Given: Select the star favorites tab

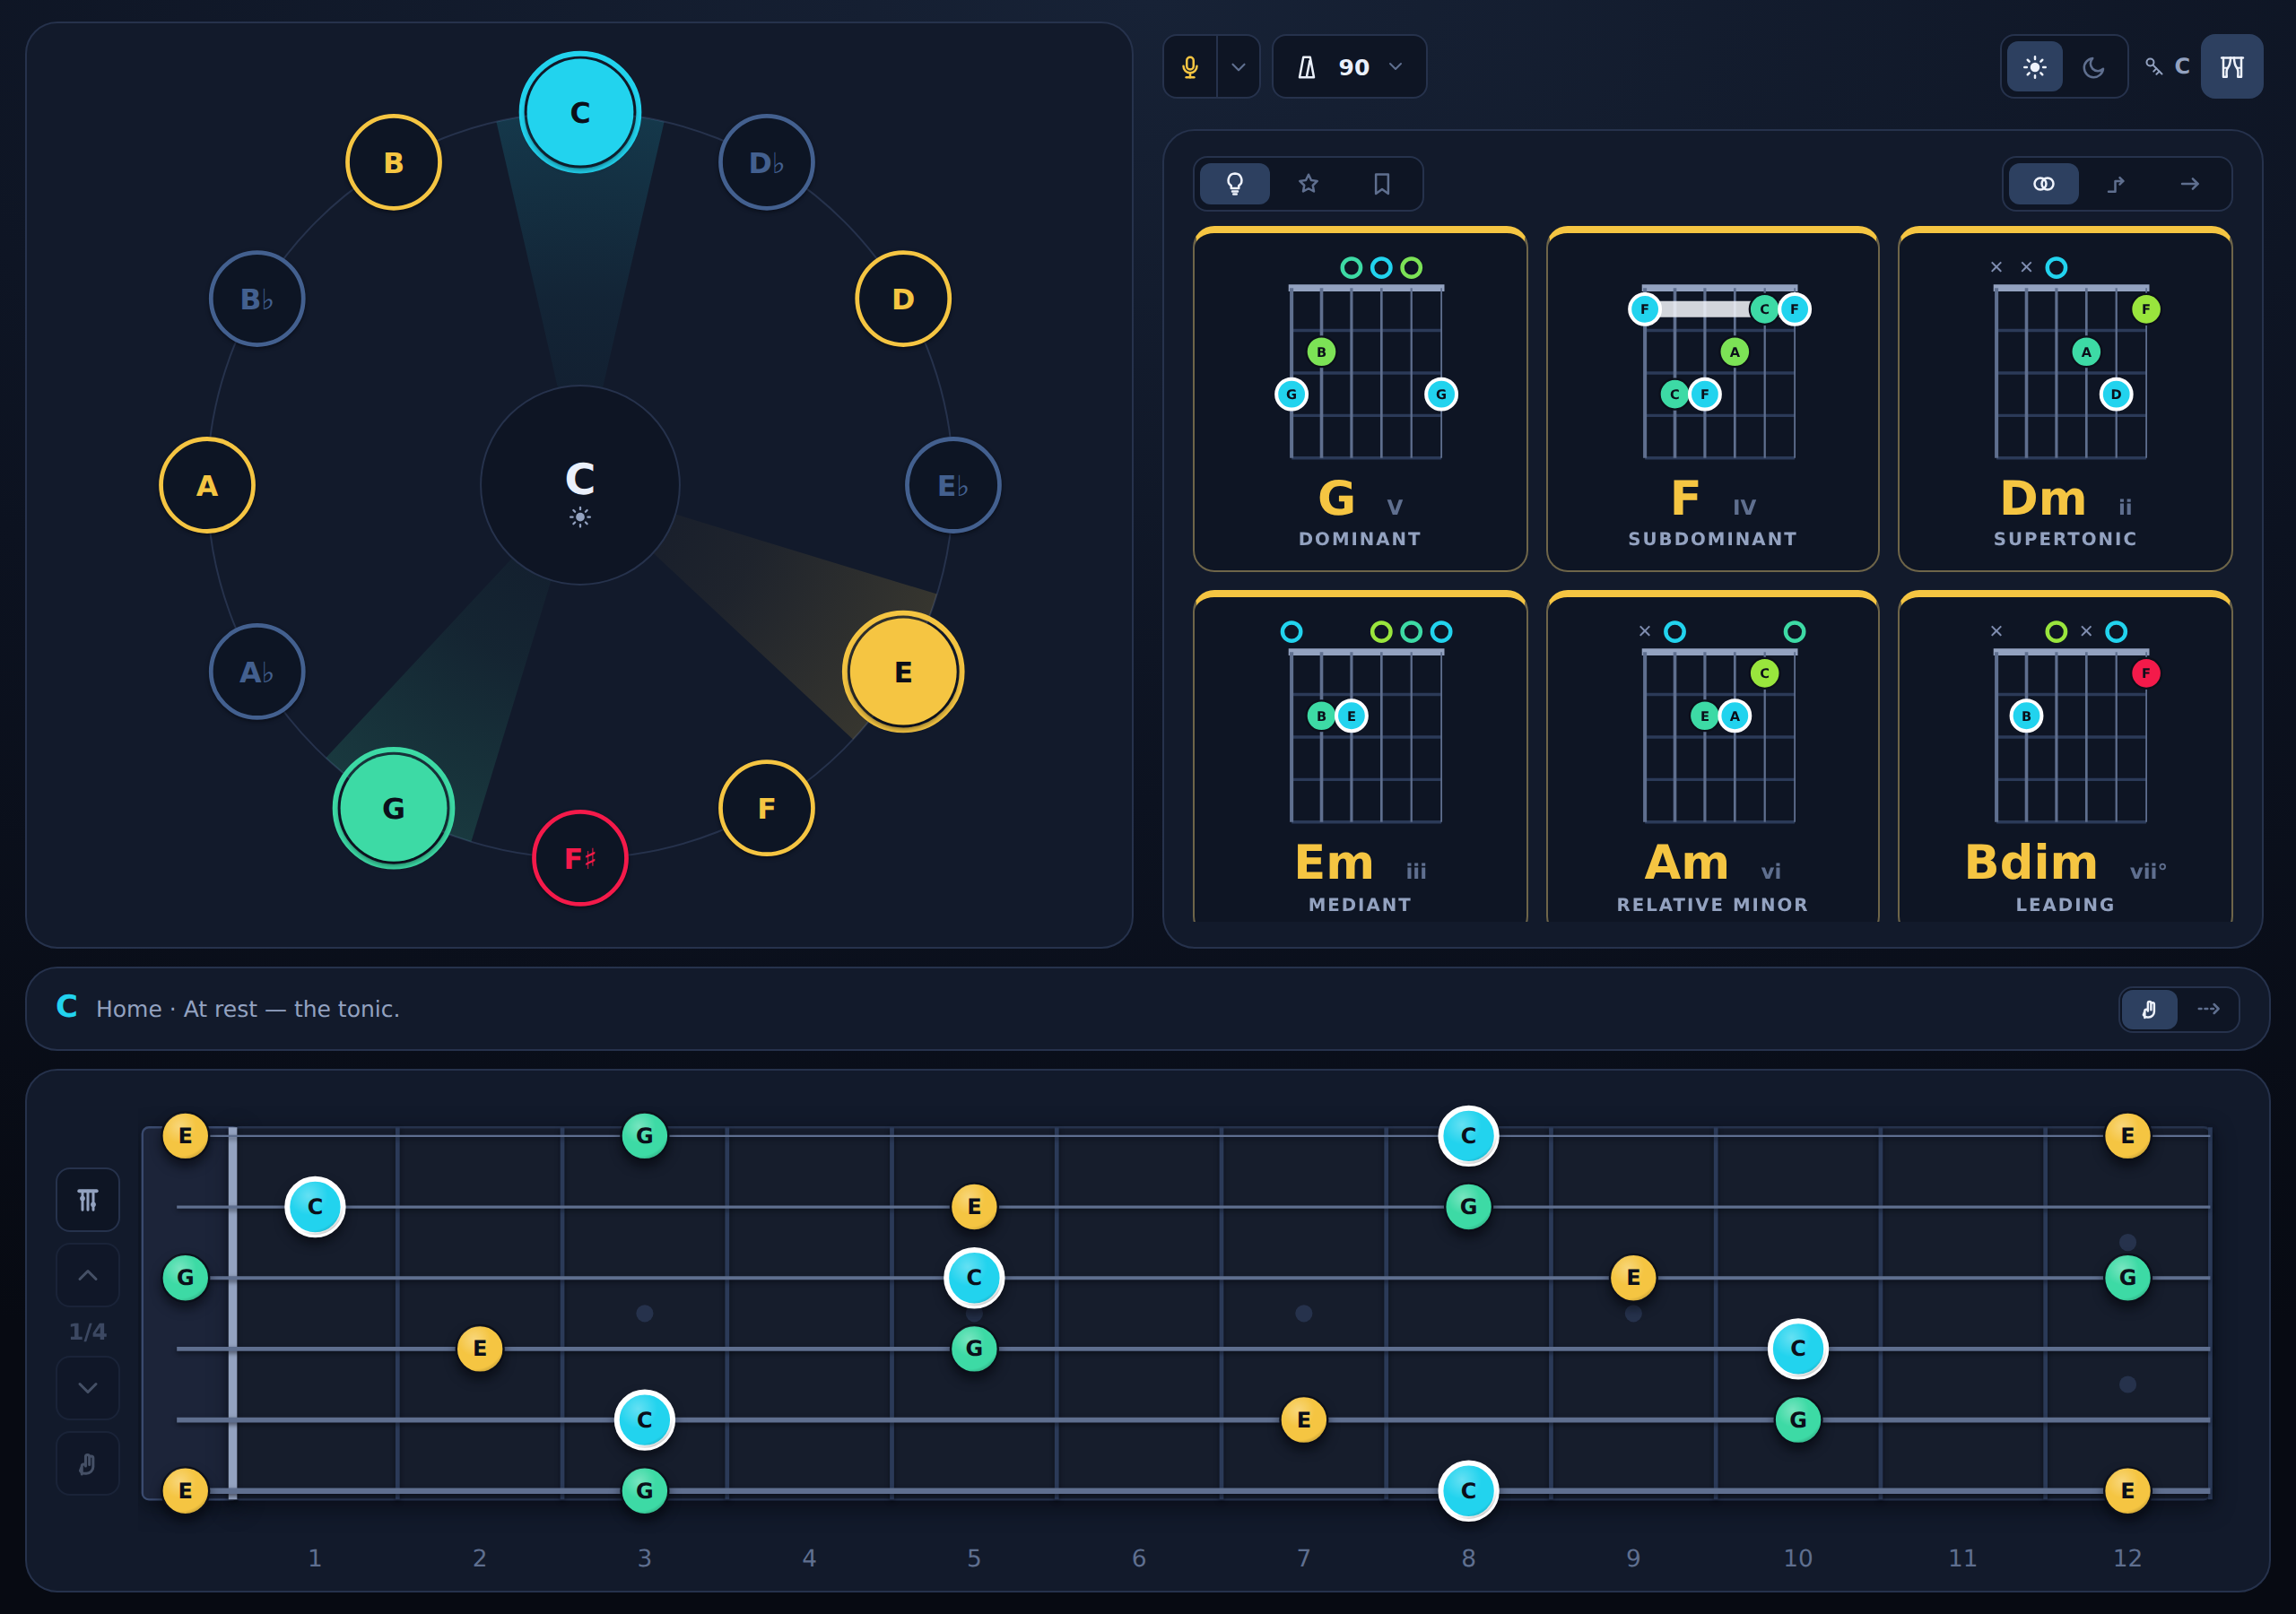Looking at the screenshot, I should click(1308, 184).
